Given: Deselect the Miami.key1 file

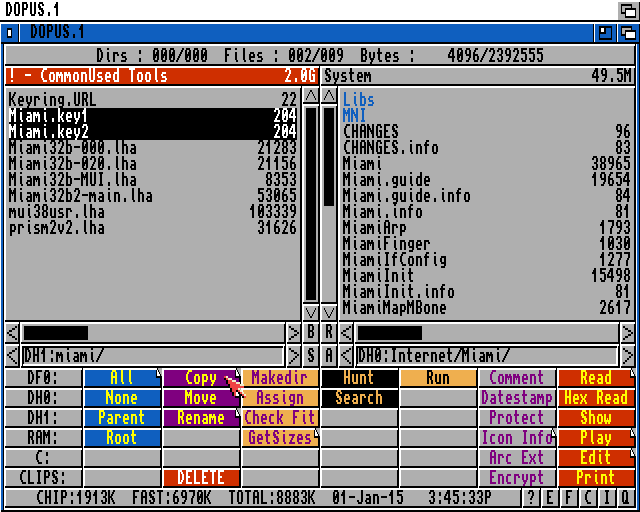Looking at the screenshot, I should point(153,116).
